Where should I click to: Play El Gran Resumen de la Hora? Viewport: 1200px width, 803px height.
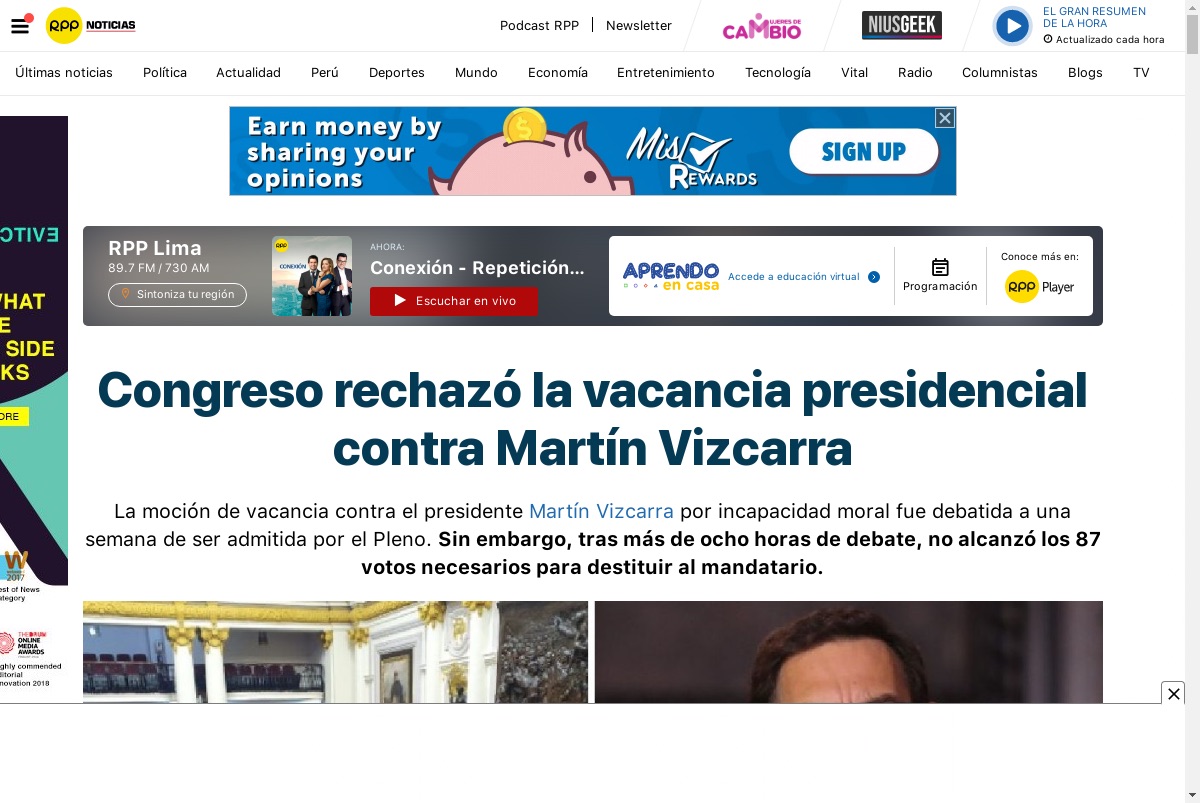(x=1012, y=26)
